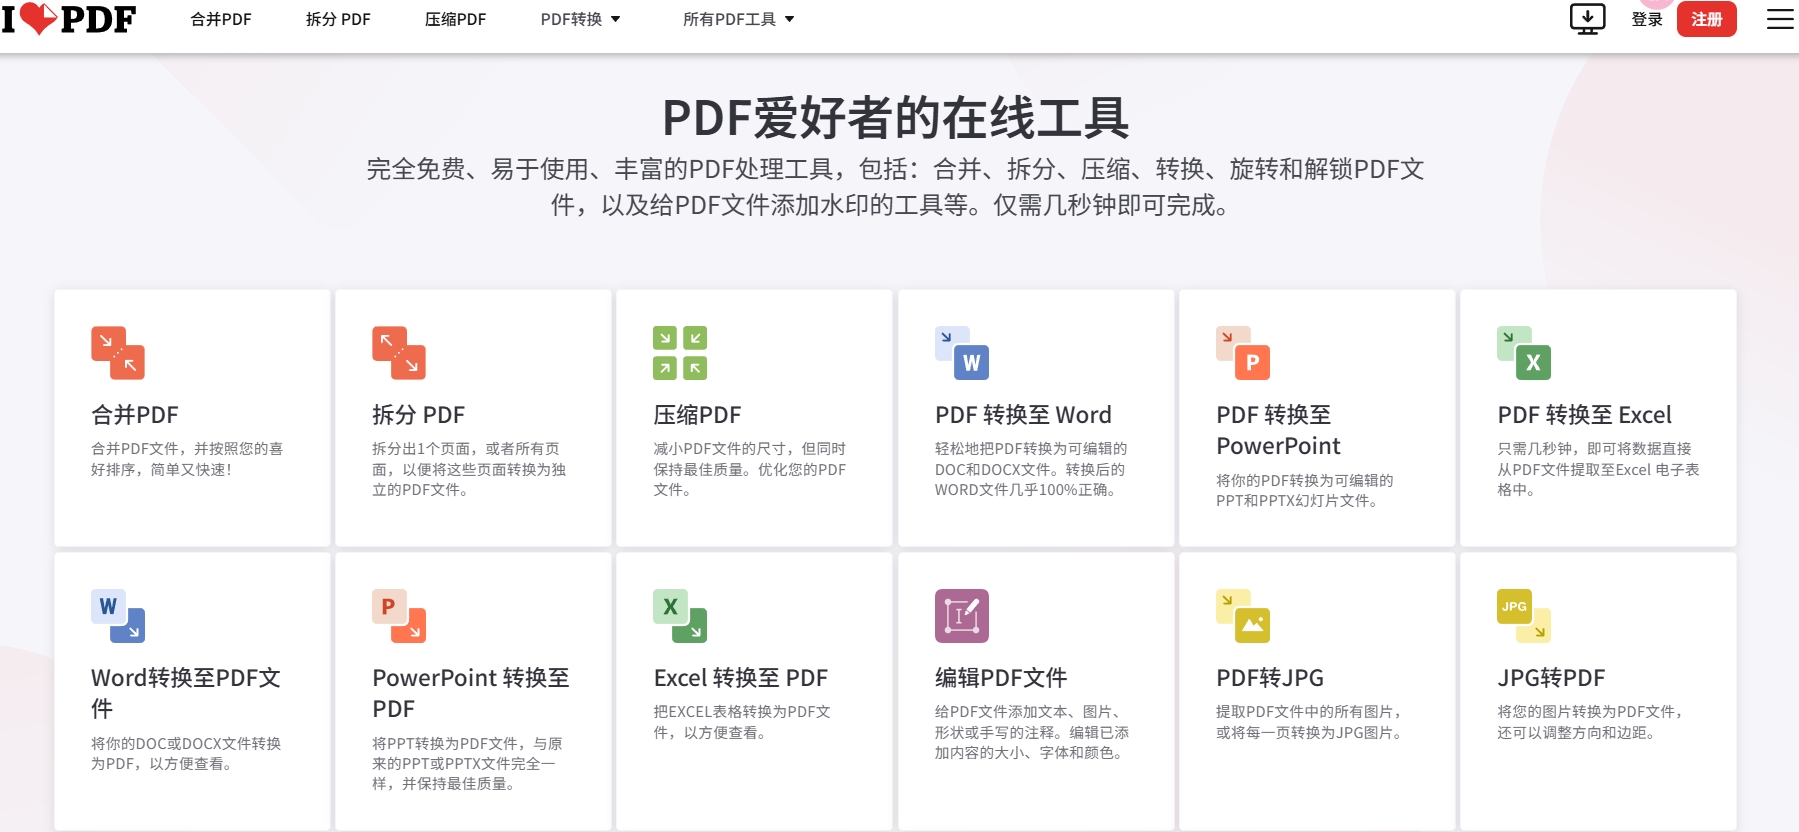The height and width of the screenshot is (832, 1799).
Task: Click the PDF to PowerPoint card icon
Action: click(1243, 353)
